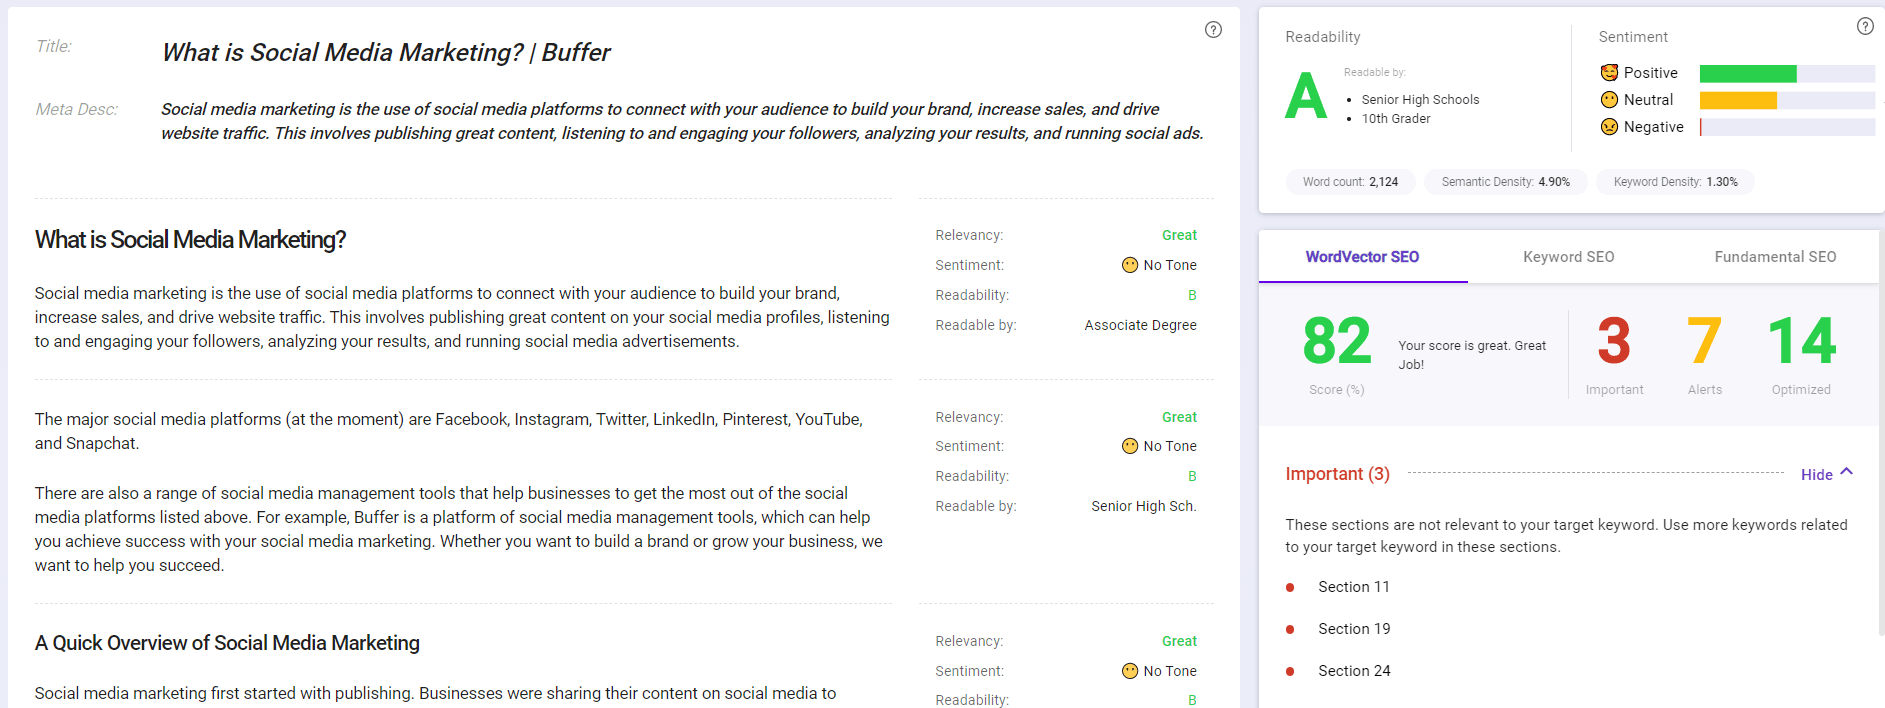Viewport: 1885px width, 708px height.
Task: Click the Negative sentiment emoji icon
Action: (x=1609, y=127)
